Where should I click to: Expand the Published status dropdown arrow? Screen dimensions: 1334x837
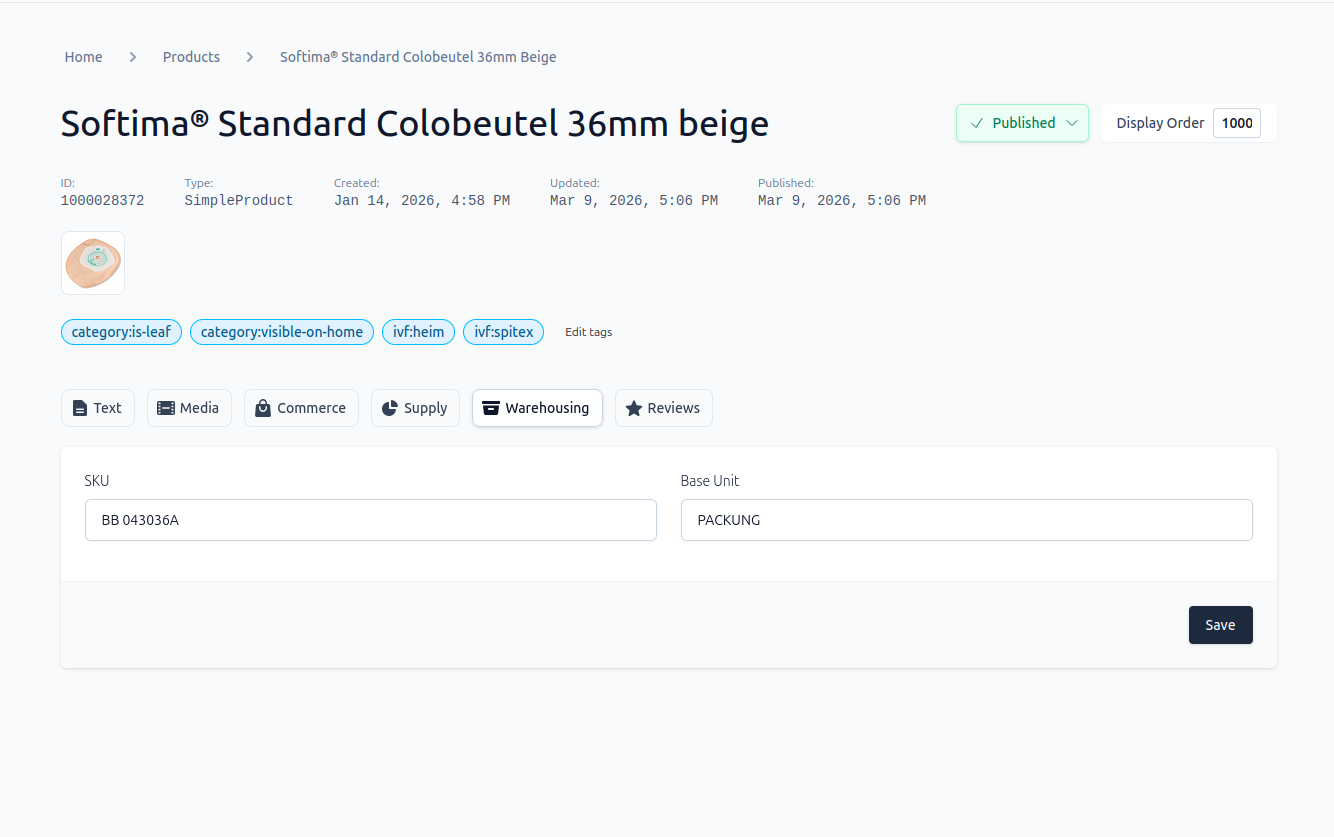coord(1072,123)
